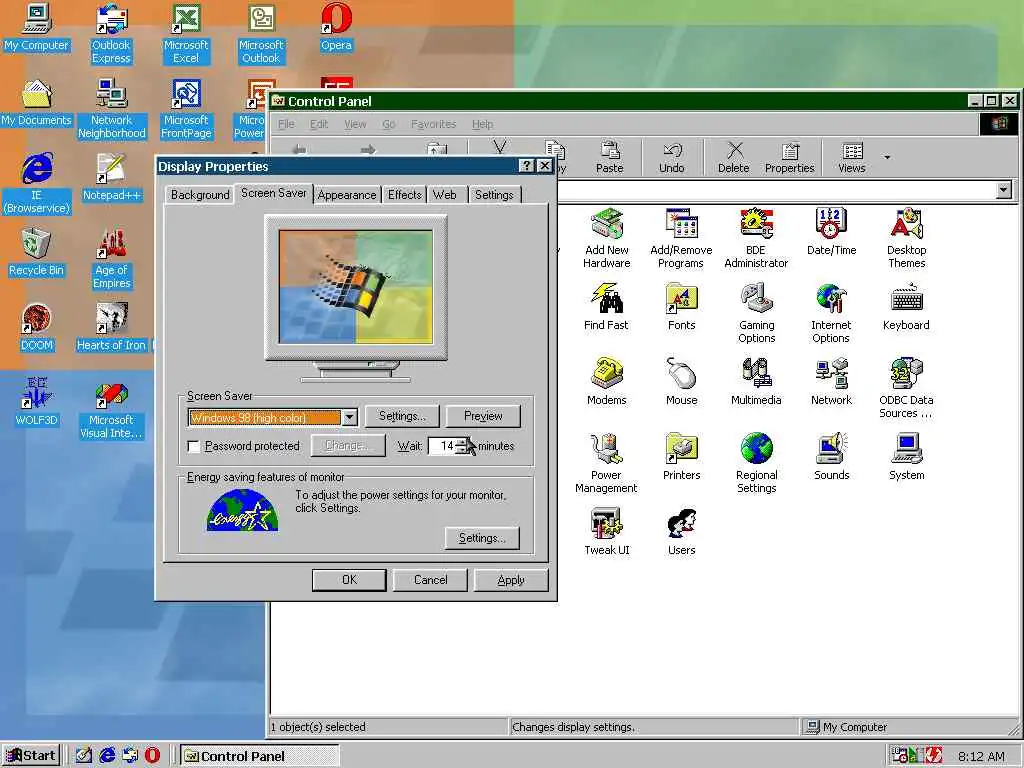Select Opera desktop shortcut

(336, 27)
